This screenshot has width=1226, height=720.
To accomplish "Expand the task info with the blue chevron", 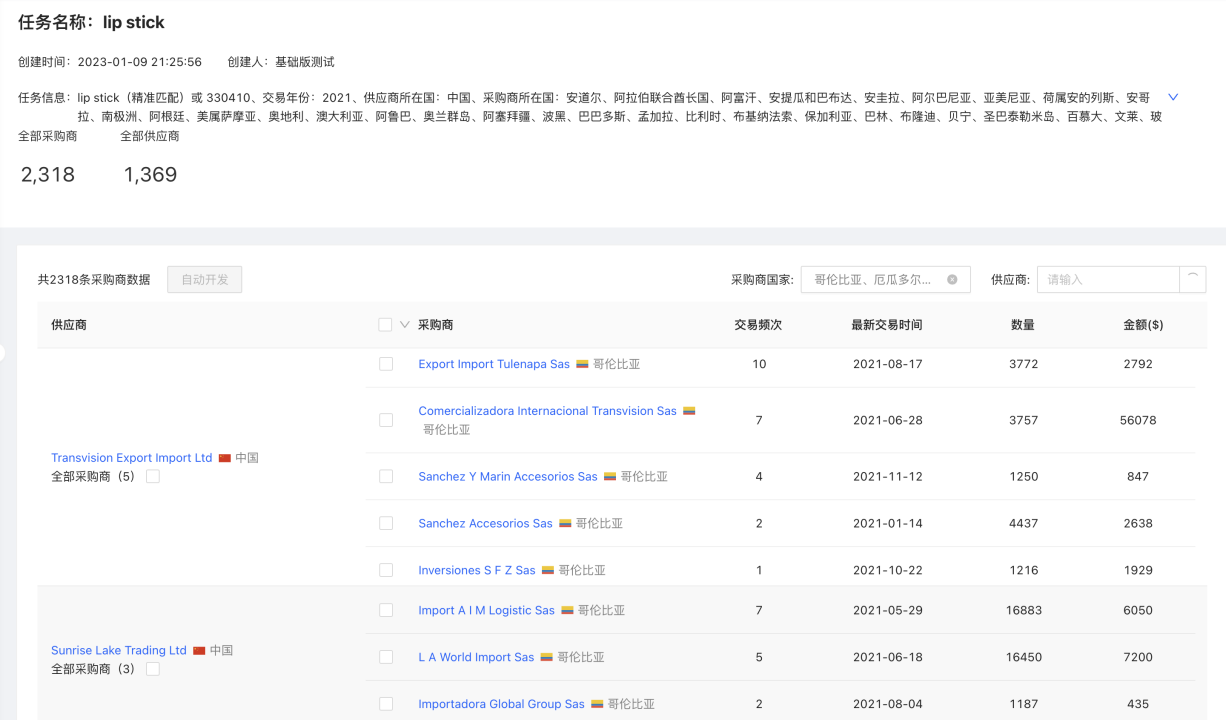I will click(1173, 97).
